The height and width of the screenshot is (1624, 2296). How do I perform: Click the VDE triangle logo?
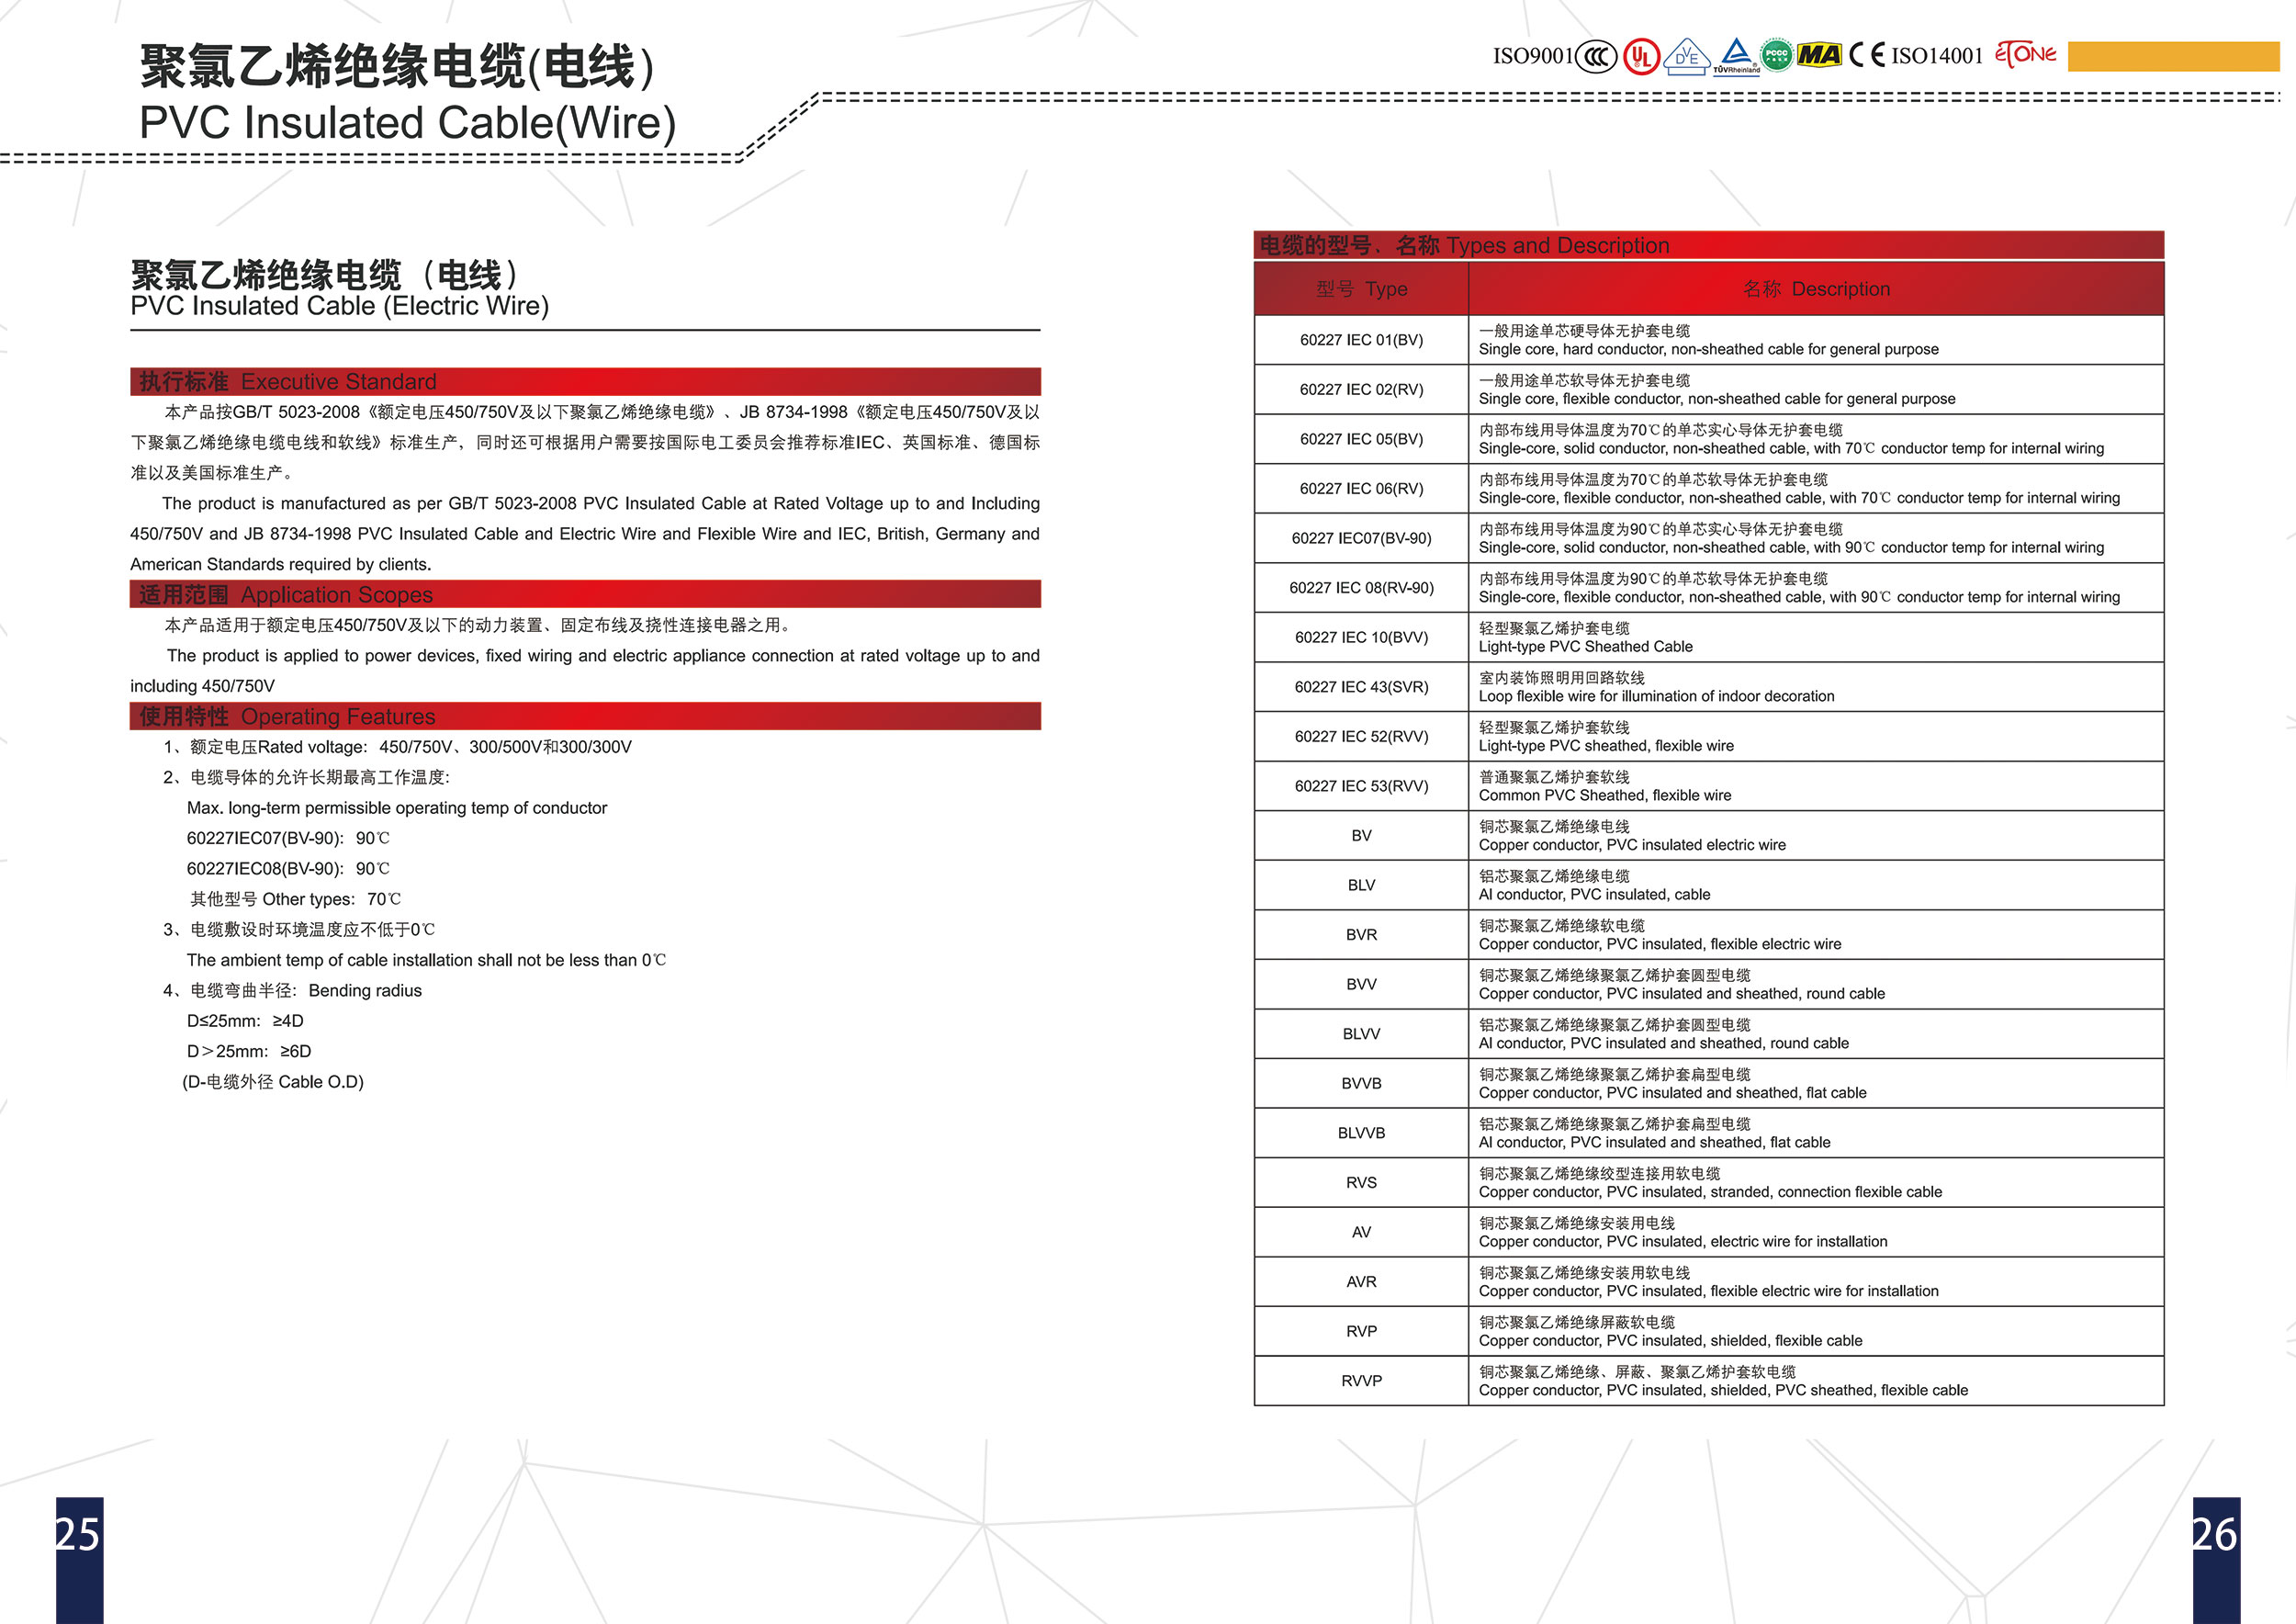[1686, 56]
